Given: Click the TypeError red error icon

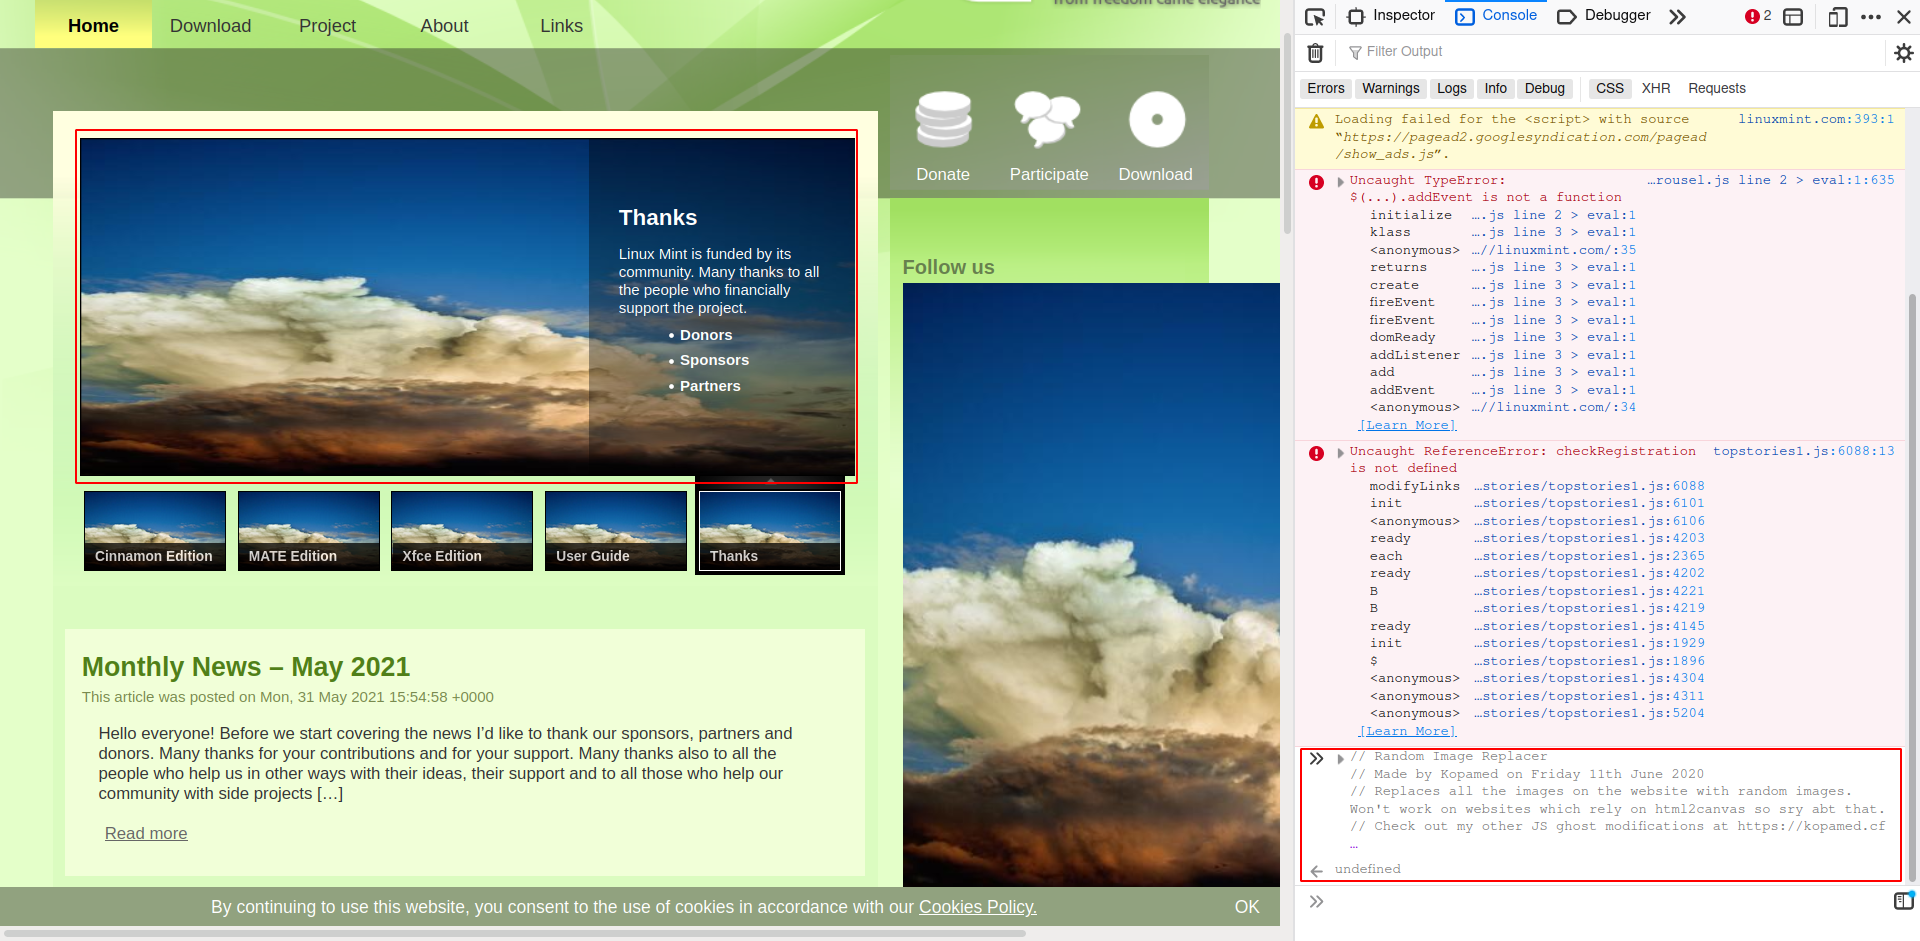Looking at the screenshot, I should pyautogui.click(x=1316, y=182).
